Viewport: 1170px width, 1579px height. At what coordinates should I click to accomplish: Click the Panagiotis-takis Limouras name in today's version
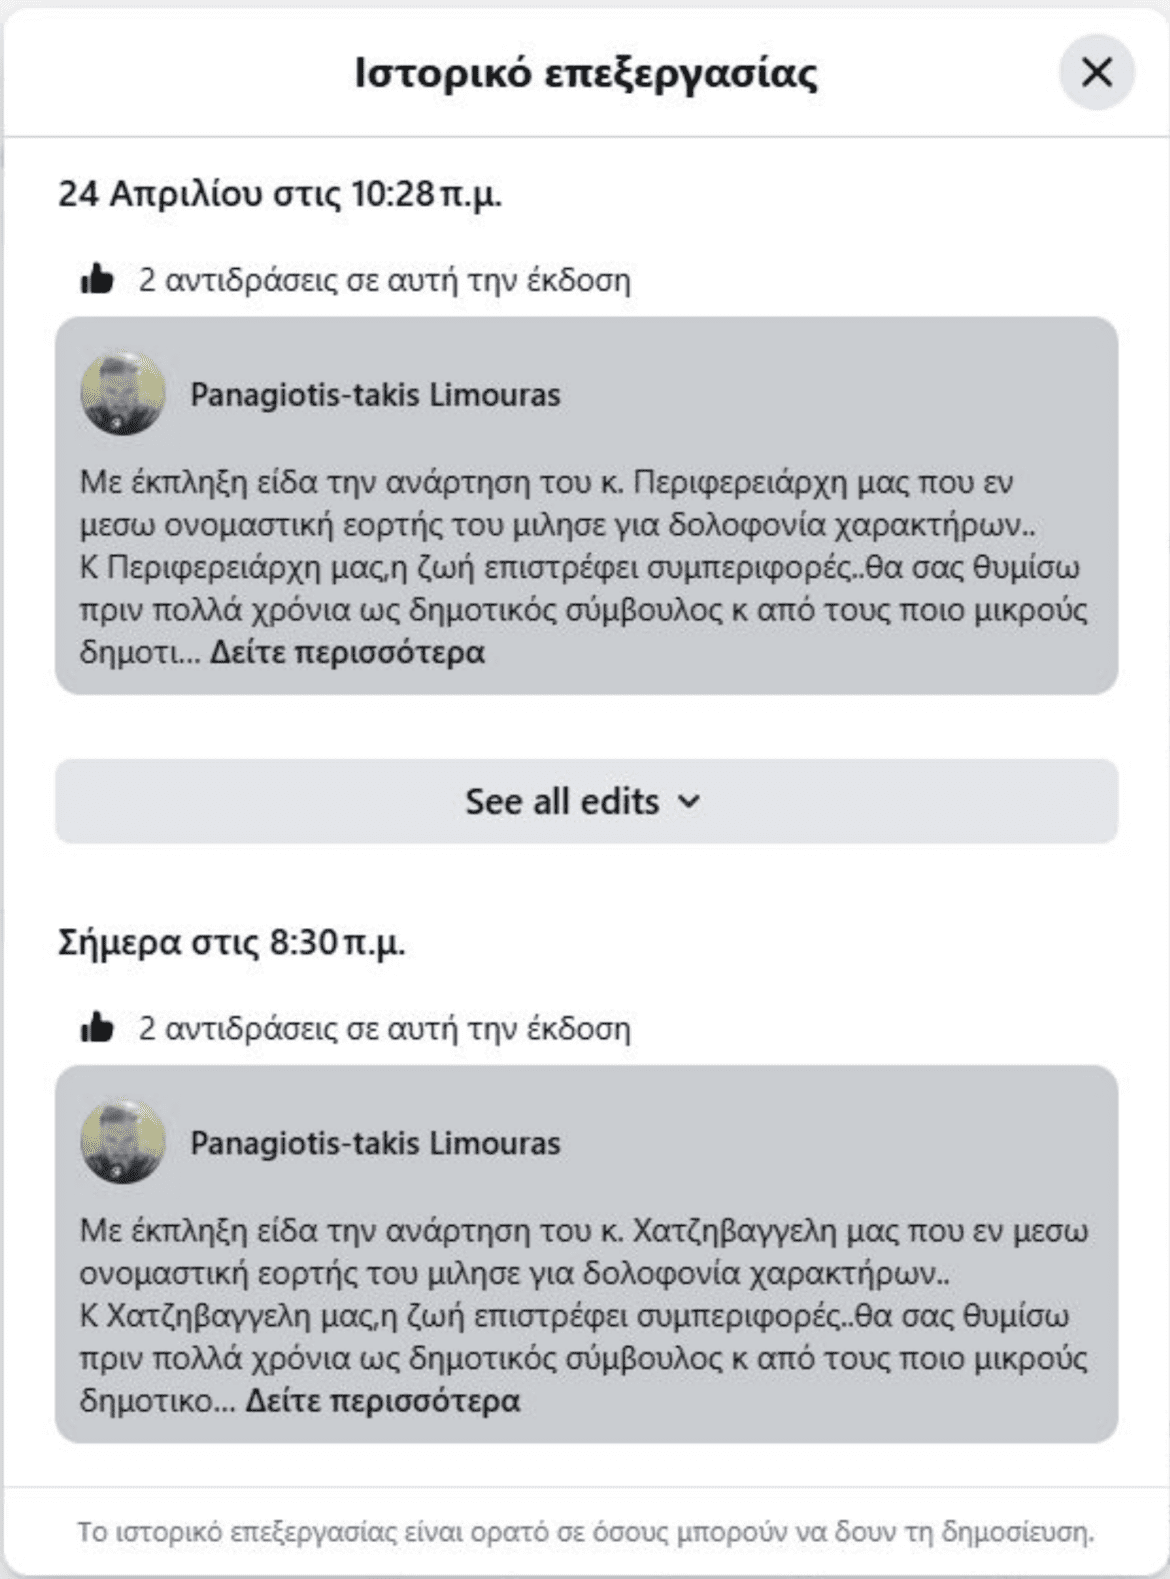click(x=375, y=1143)
